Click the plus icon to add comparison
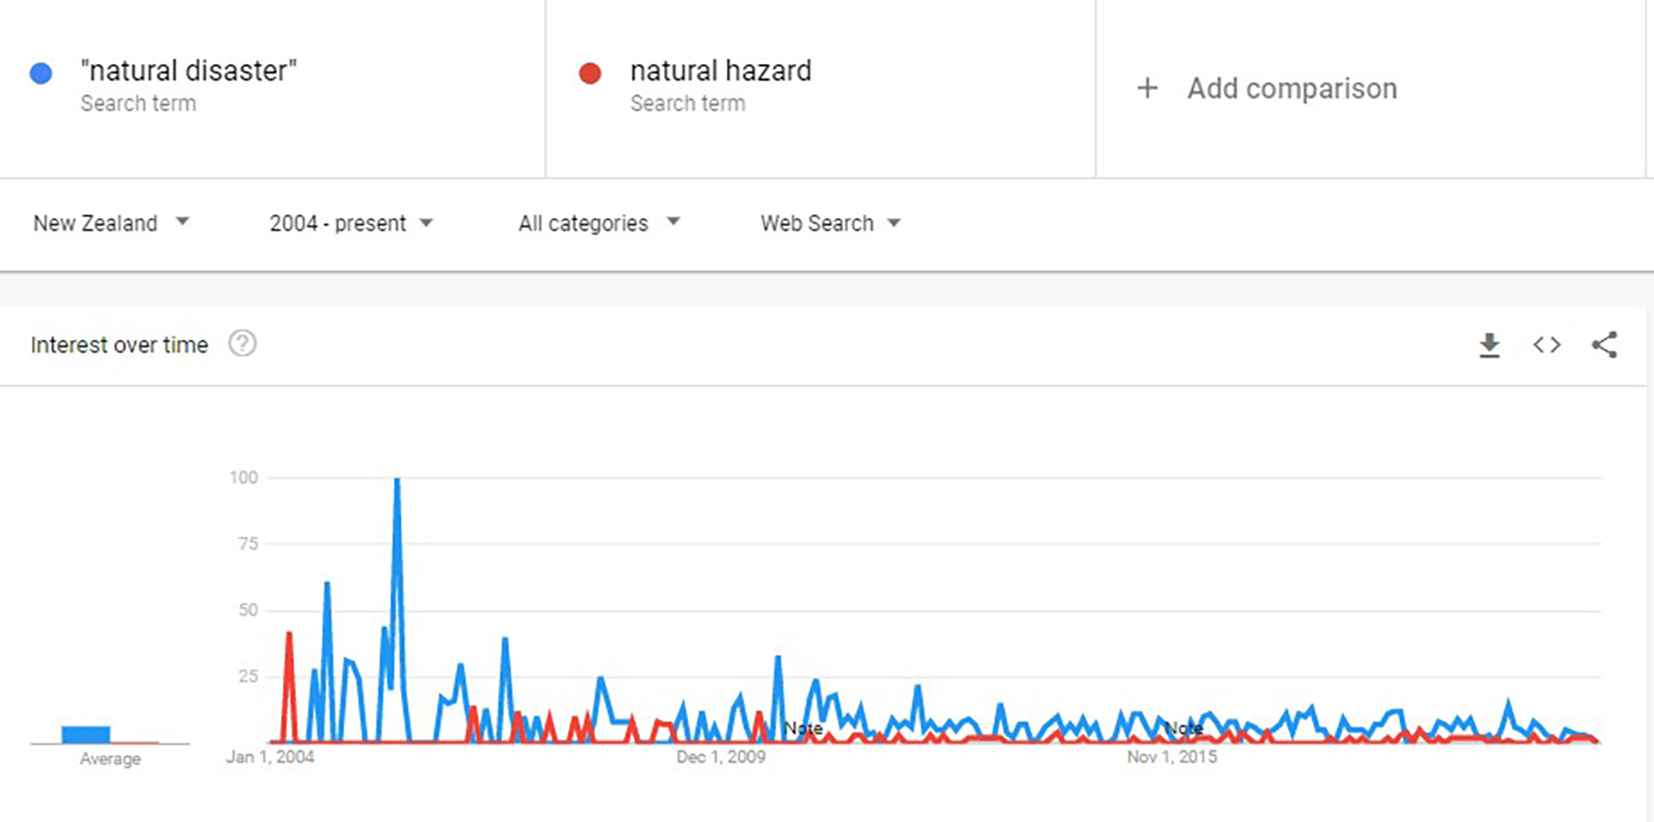Image resolution: width=1654 pixels, height=822 pixels. pyautogui.click(x=1147, y=88)
